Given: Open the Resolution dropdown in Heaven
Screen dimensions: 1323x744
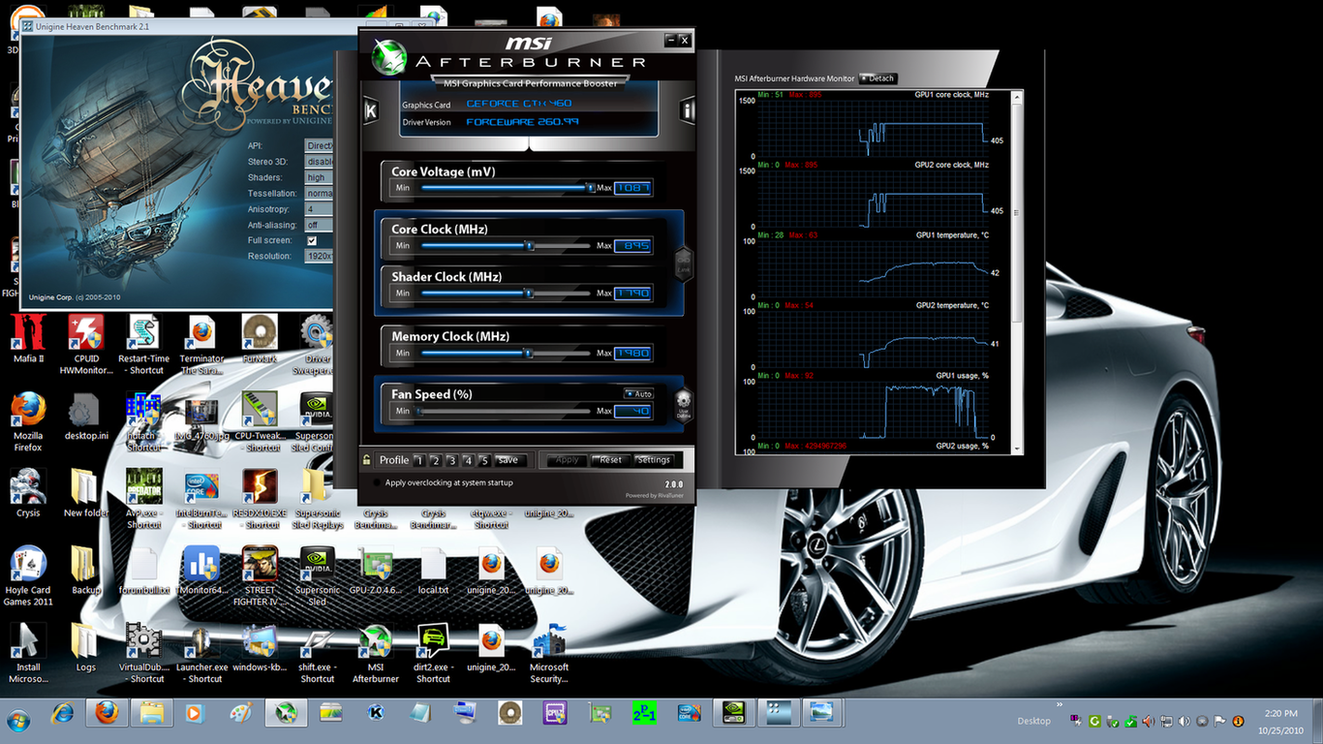Looking at the screenshot, I should 319,256.
